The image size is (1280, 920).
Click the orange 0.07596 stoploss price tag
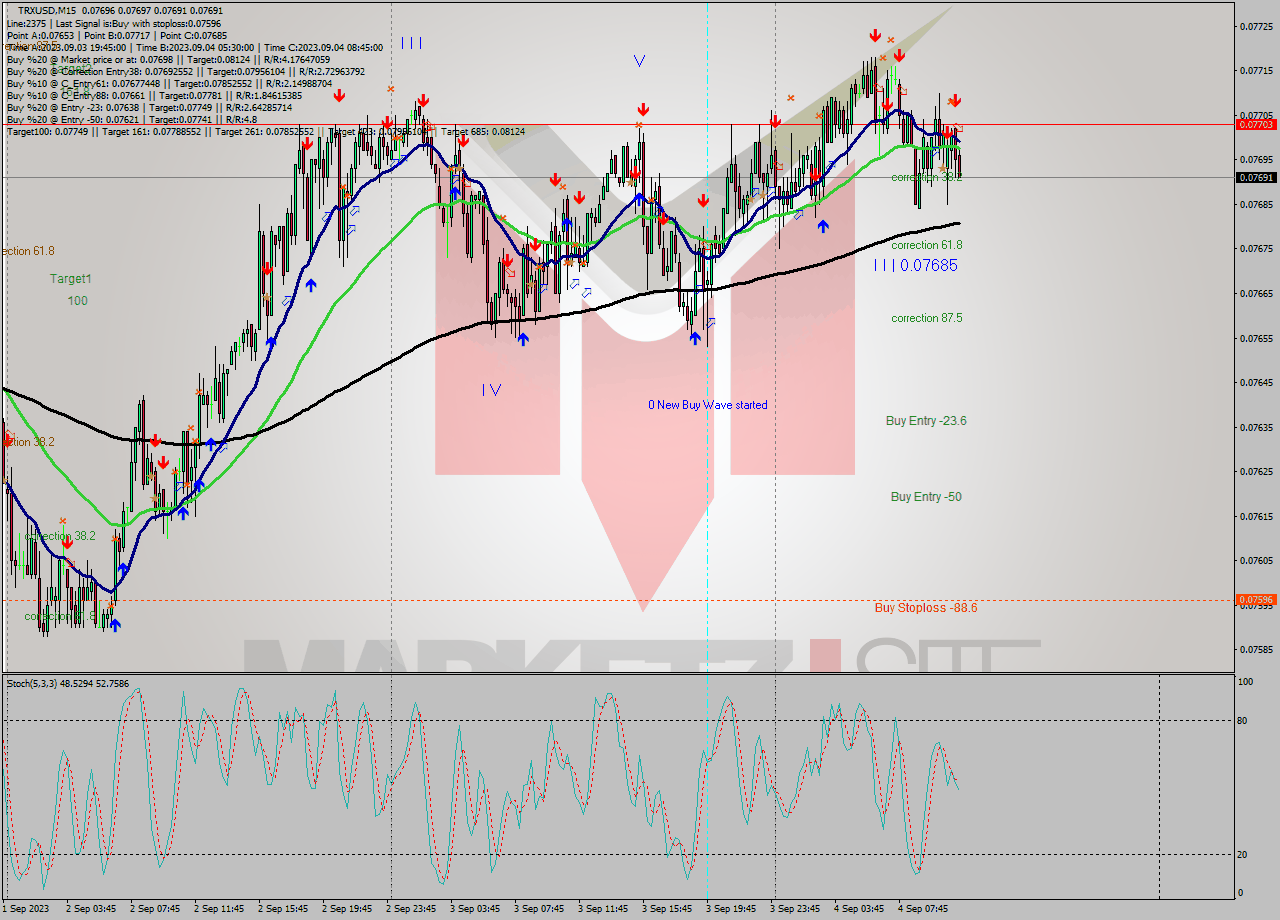(1256, 600)
